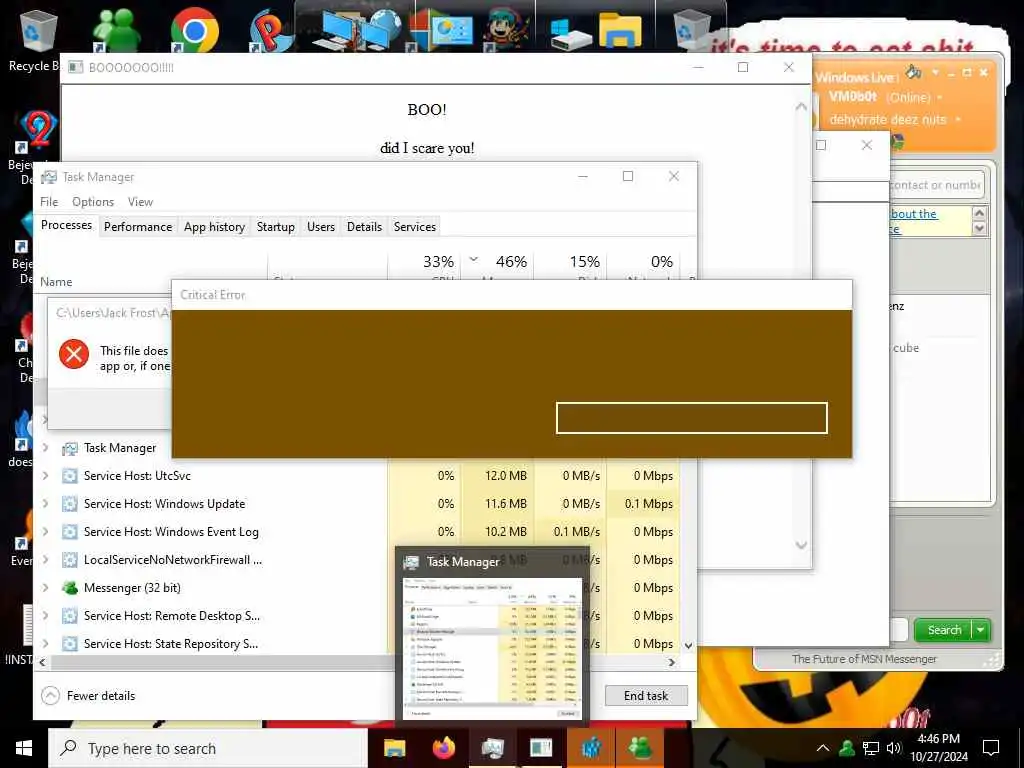Switch to the Users tab

click(321, 227)
